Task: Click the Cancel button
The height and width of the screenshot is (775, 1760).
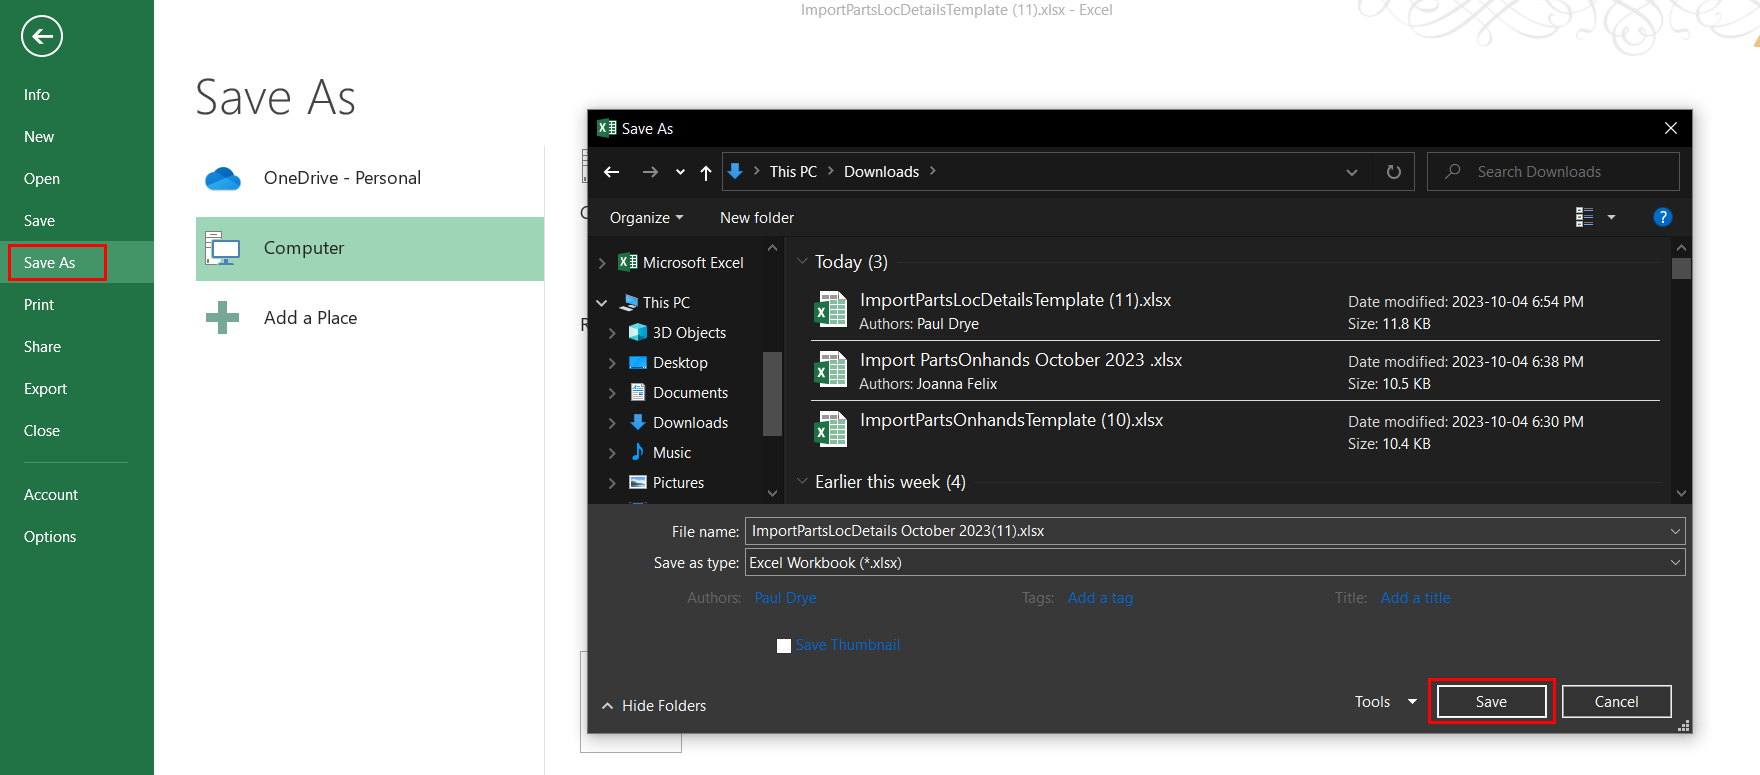Action: coord(1616,702)
